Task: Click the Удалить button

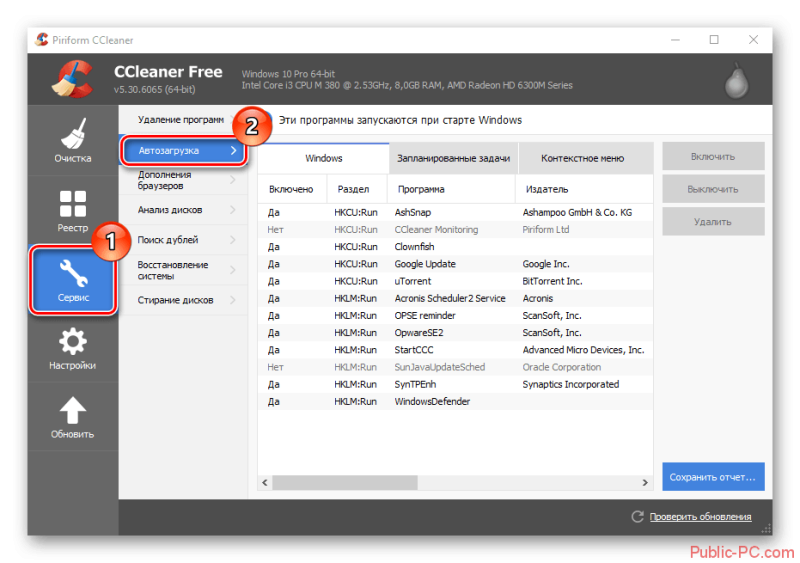Action: tap(713, 222)
